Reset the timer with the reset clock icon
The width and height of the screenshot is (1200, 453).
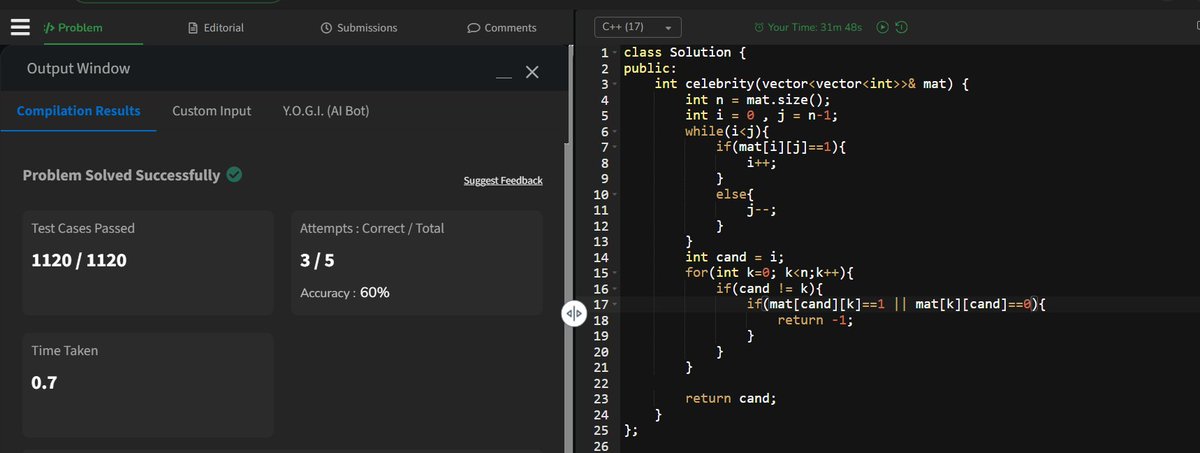[x=900, y=27]
